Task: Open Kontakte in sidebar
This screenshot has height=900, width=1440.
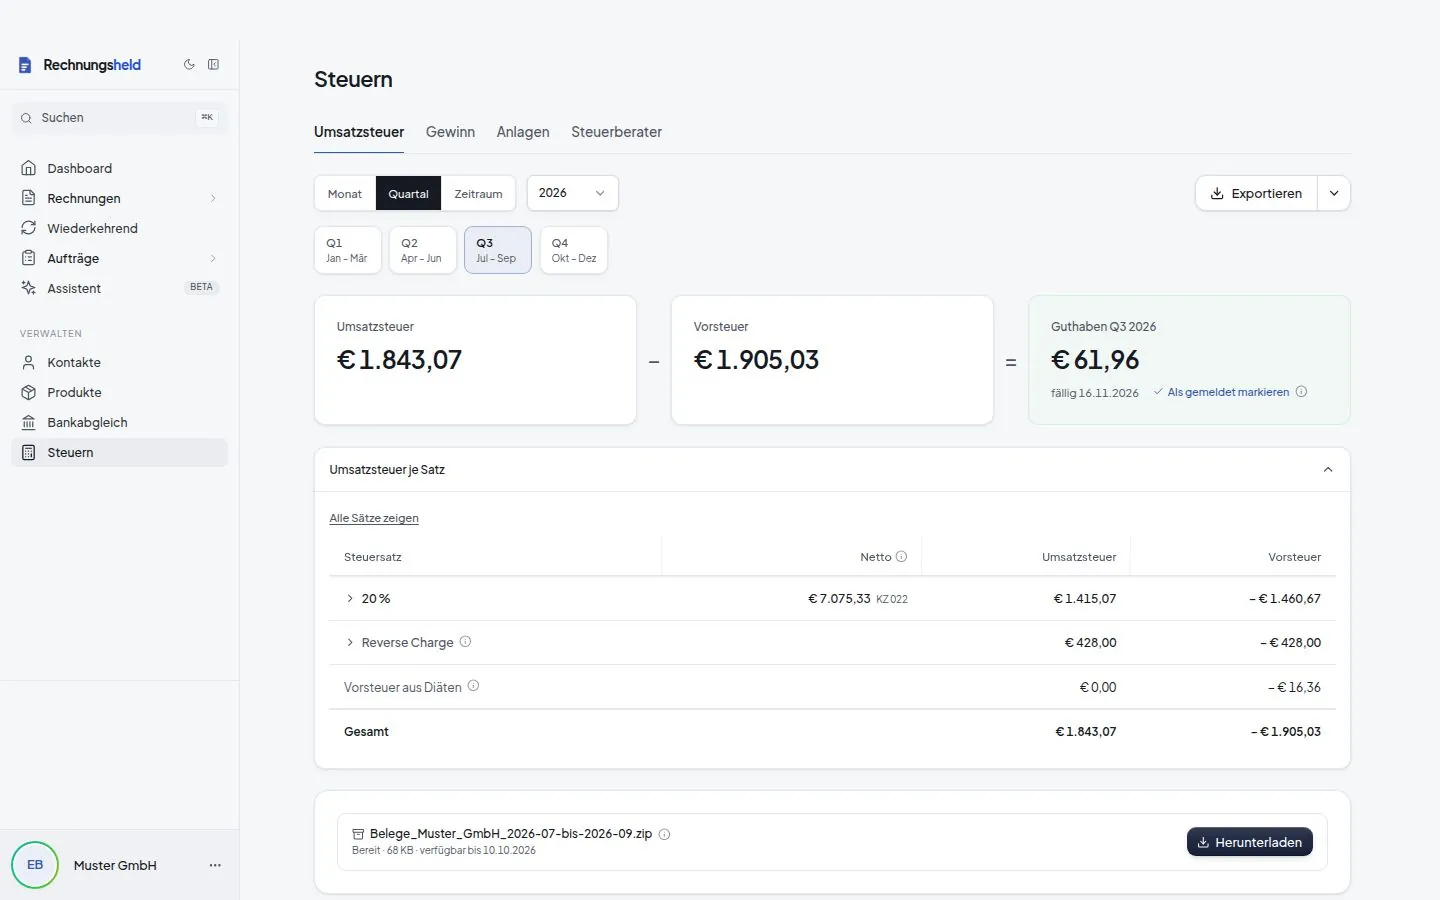Action: click(x=120, y=362)
